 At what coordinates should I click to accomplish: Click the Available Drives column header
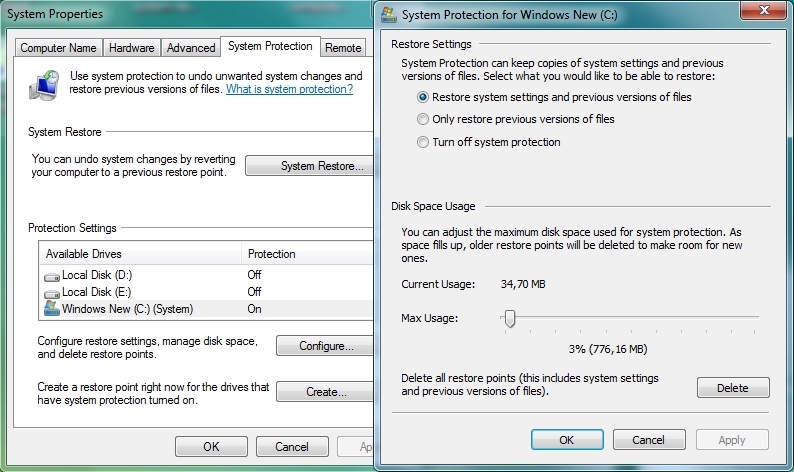tap(140, 254)
